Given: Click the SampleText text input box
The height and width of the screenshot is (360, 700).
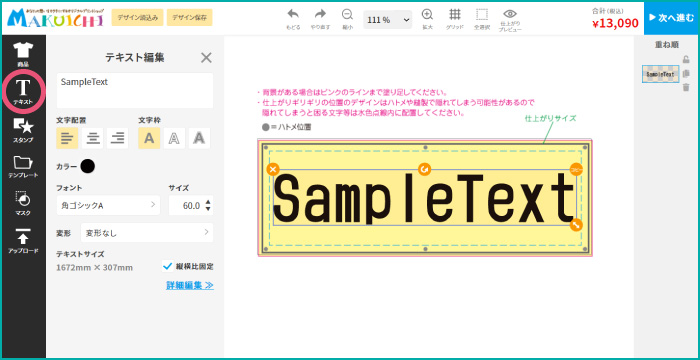Looking at the screenshot, I should point(134,90).
